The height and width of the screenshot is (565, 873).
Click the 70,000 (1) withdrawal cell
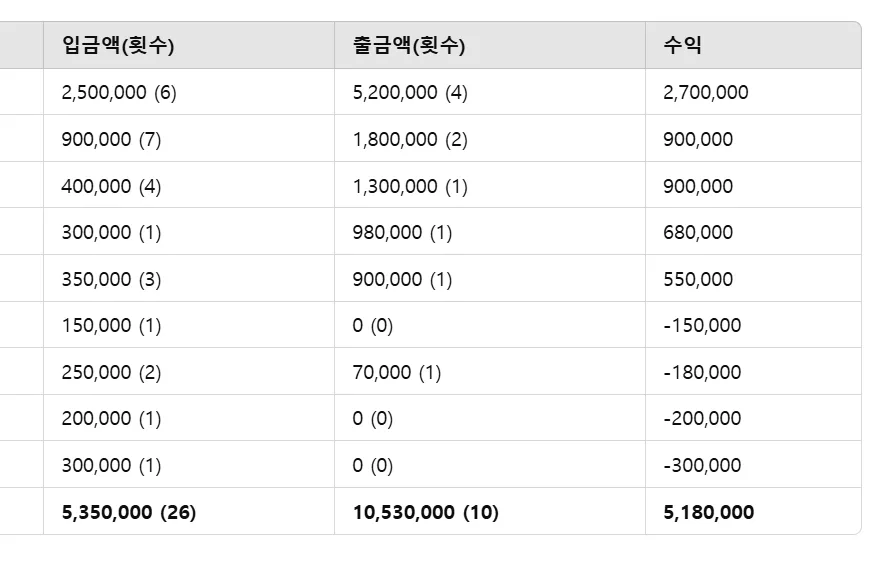pyautogui.click(x=490, y=372)
